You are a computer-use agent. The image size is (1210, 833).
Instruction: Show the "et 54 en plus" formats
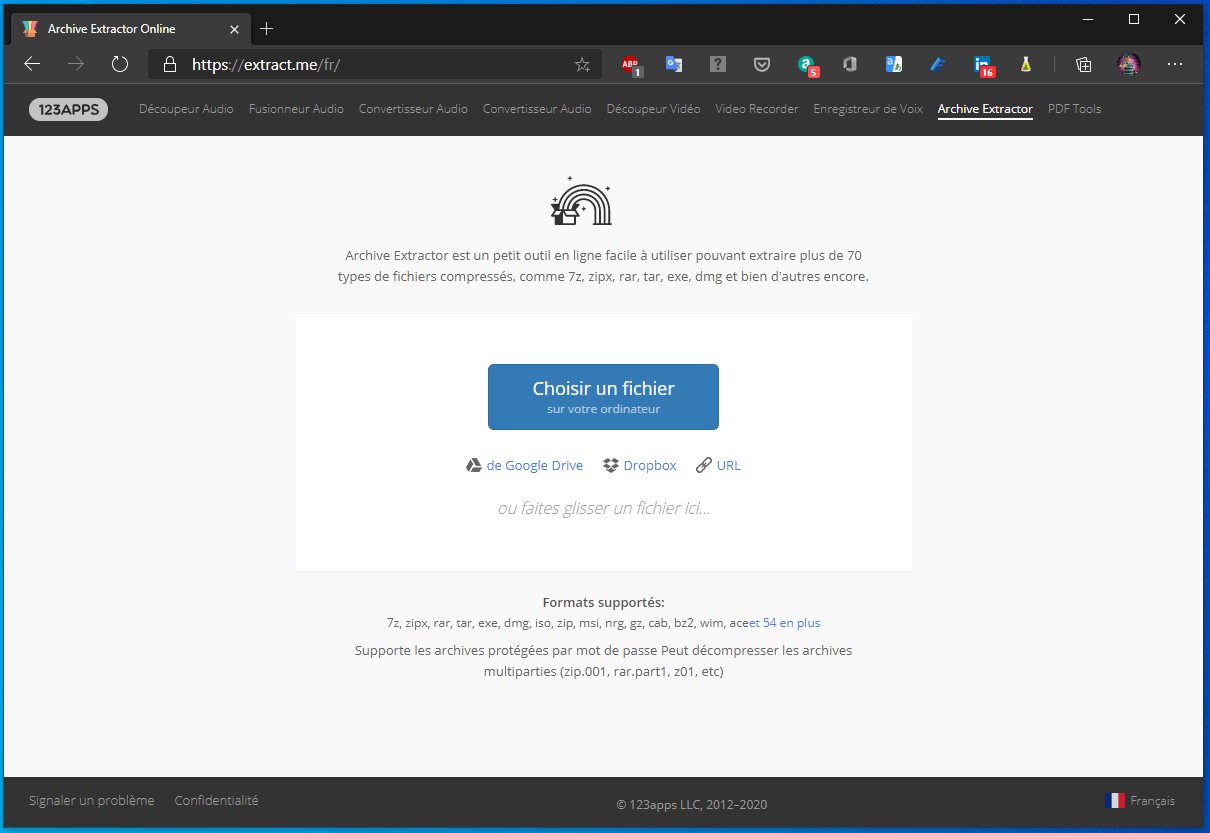(x=784, y=622)
